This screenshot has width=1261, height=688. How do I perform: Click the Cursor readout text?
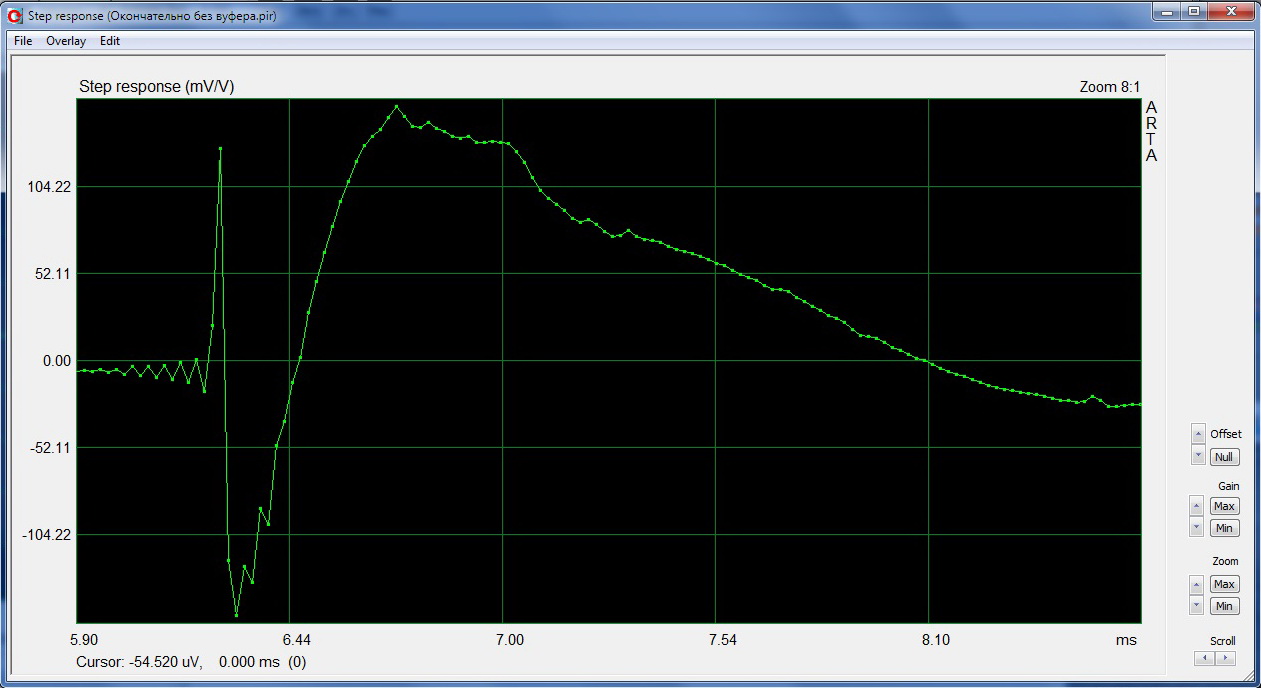click(191, 662)
